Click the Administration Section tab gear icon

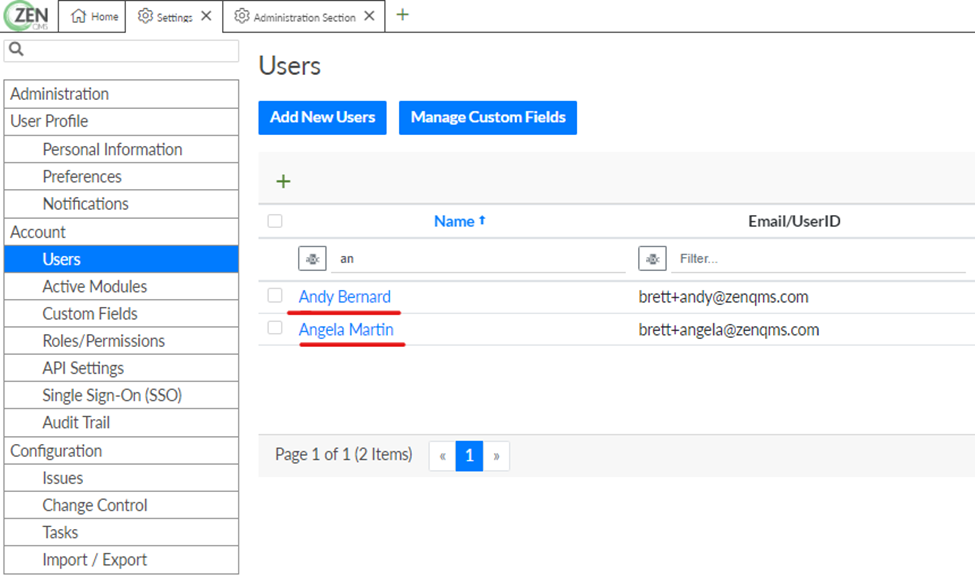(x=241, y=16)
